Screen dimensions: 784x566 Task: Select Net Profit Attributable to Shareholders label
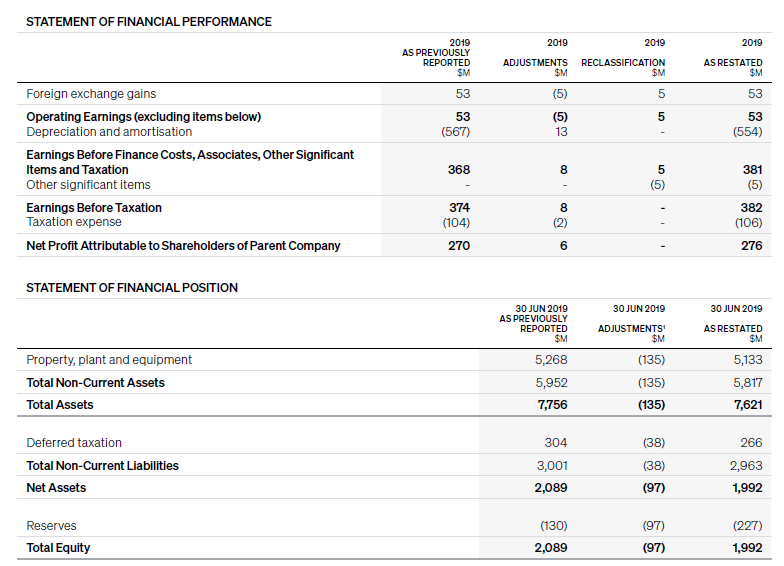point(183,246)
